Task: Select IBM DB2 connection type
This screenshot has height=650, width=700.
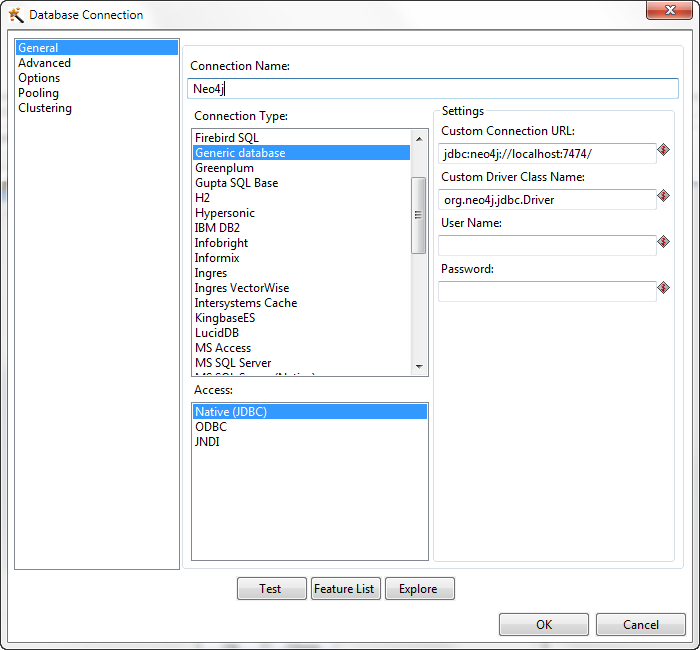Action: (x=301, y=228)
